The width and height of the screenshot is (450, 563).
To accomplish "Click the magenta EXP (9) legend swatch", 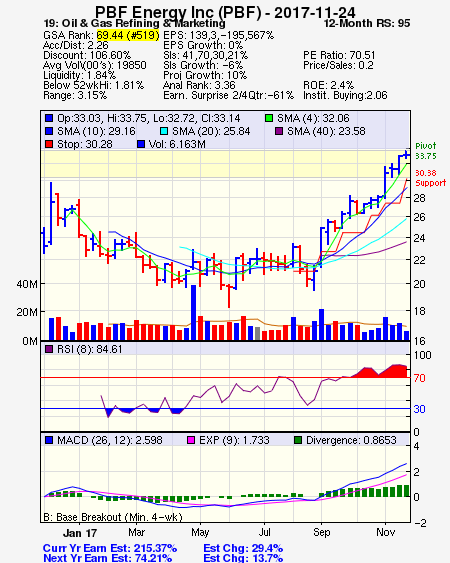I will [191, 440].
